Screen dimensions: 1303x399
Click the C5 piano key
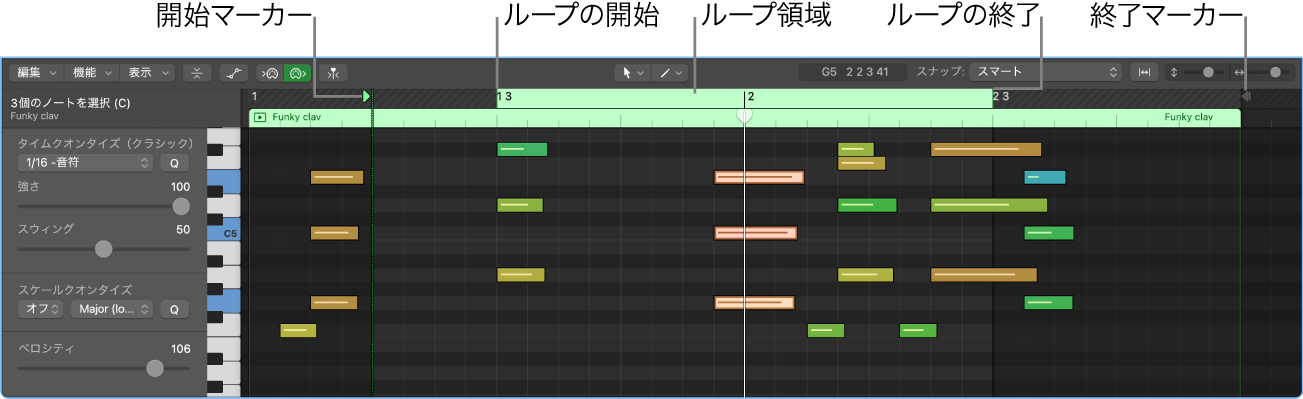tap(224, 233)
